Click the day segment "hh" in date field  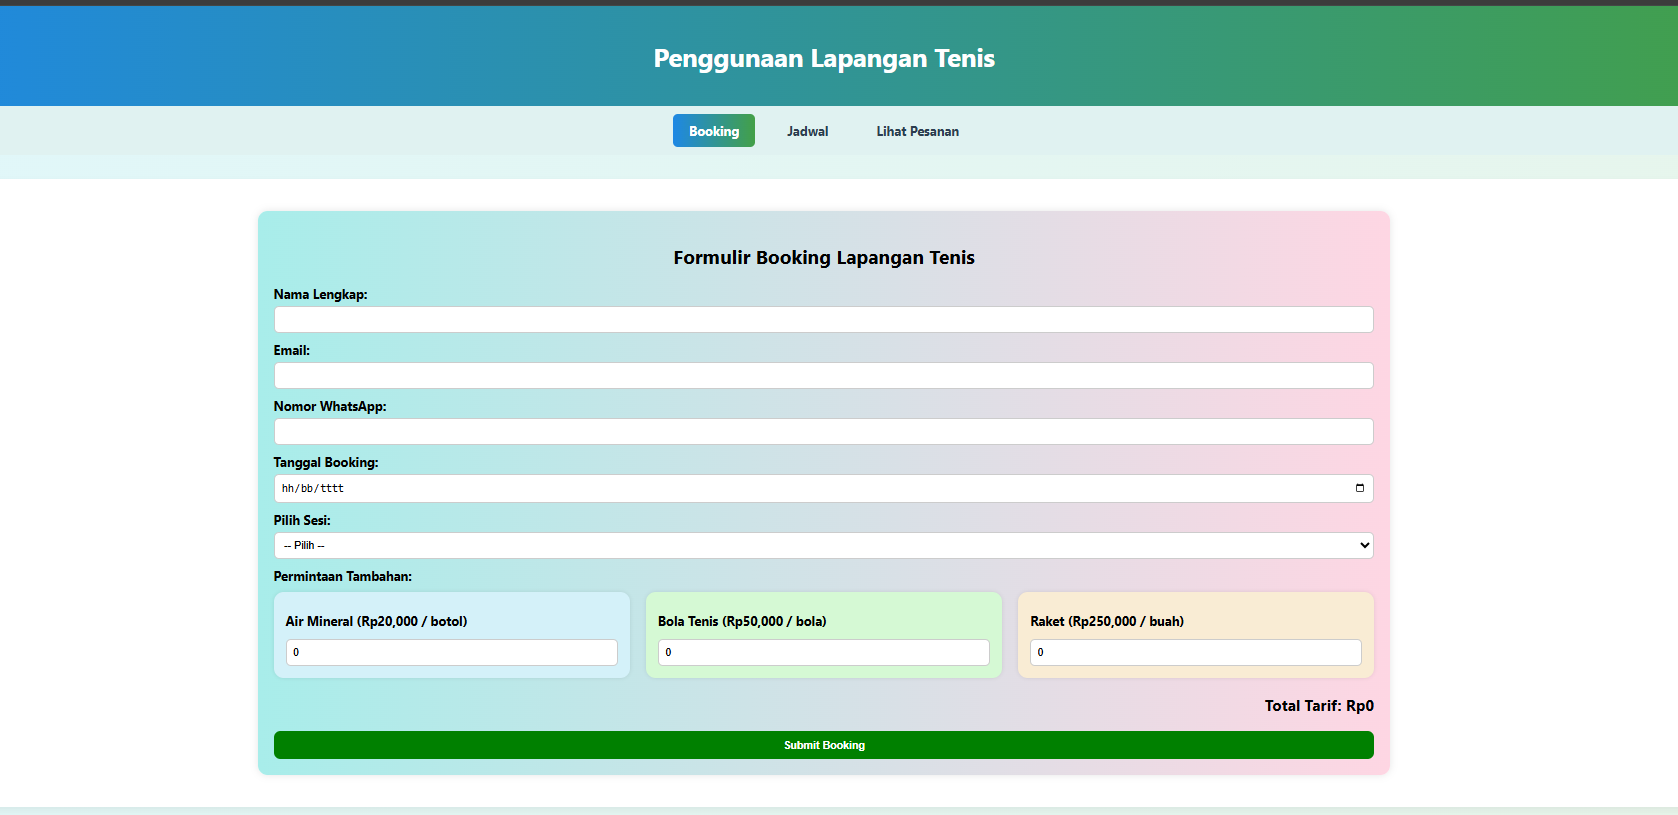coord(288,489)
